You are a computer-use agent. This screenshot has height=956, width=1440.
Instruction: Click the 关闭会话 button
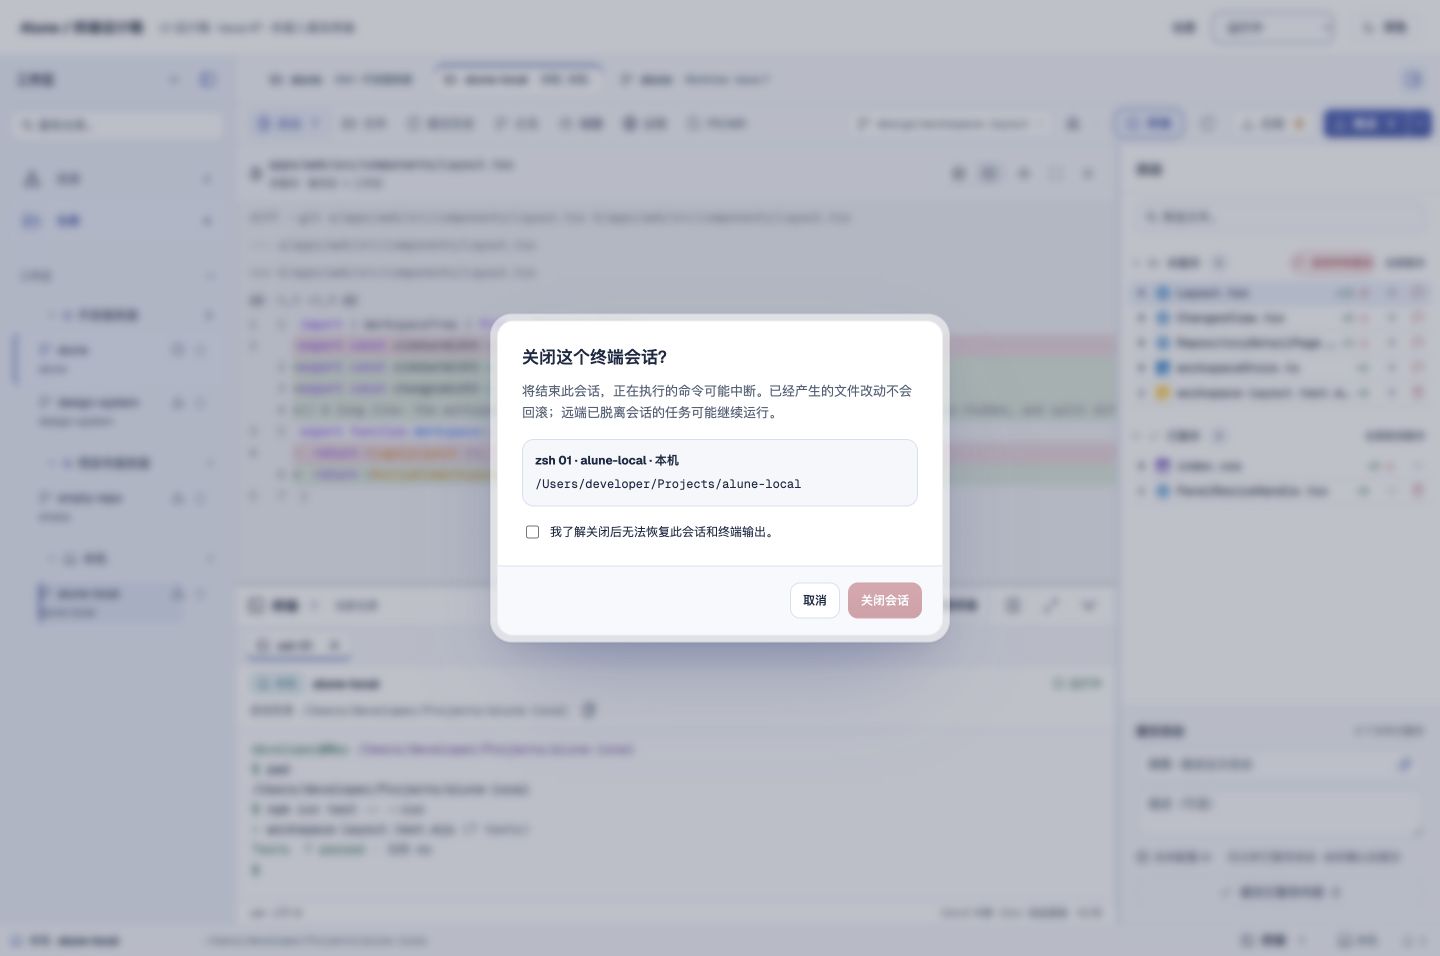pyautogui.click(x=884, y=600)
